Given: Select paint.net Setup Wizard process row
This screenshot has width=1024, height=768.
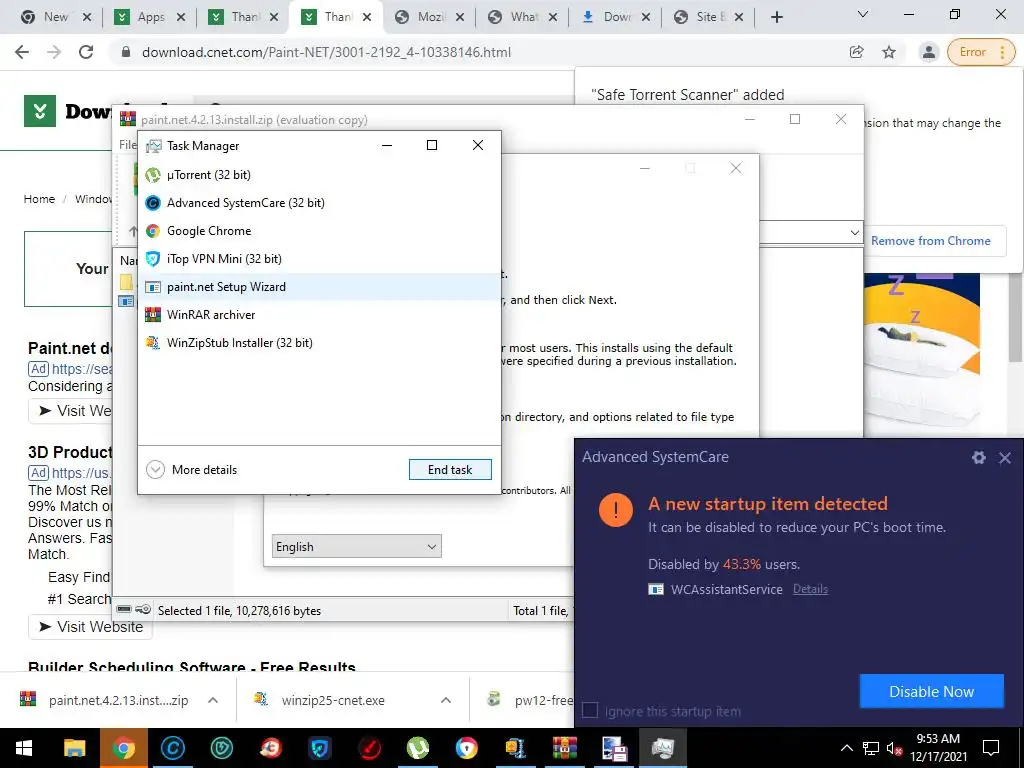Looking at the screenshot, I should click(x=319, y=287).
